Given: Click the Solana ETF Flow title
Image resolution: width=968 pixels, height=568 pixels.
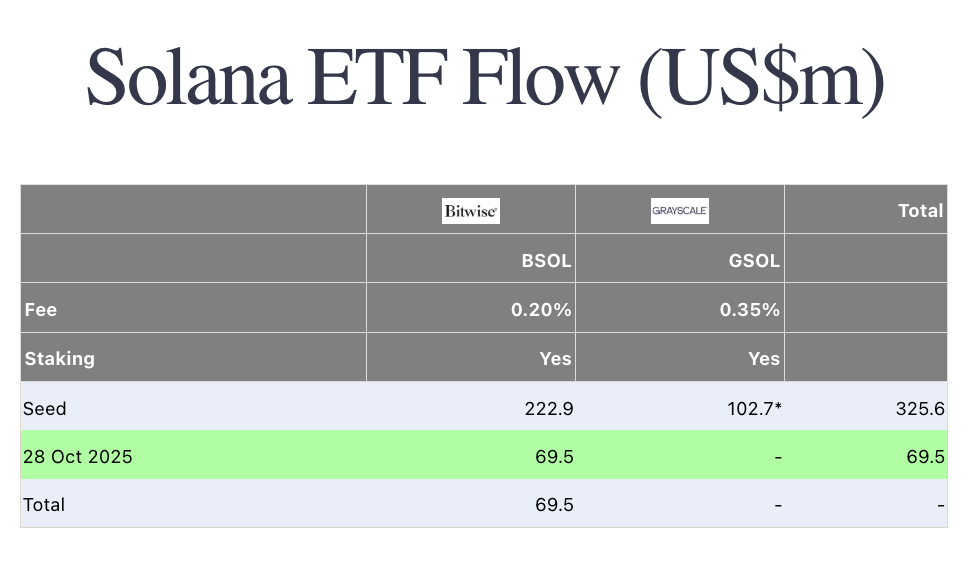Looking at the screenshot, I should 485,76.
